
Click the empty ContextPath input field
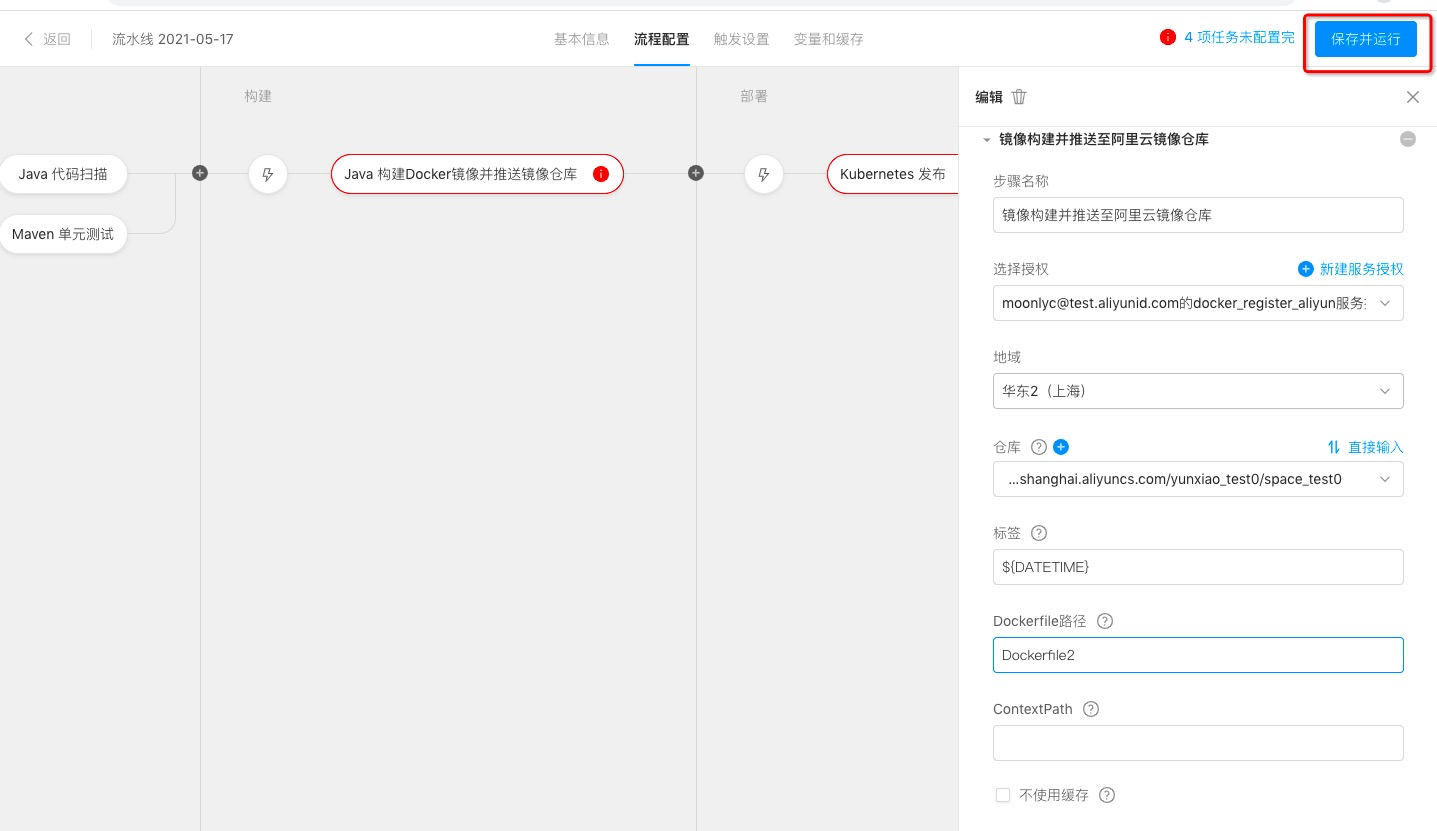(1198, 743)
